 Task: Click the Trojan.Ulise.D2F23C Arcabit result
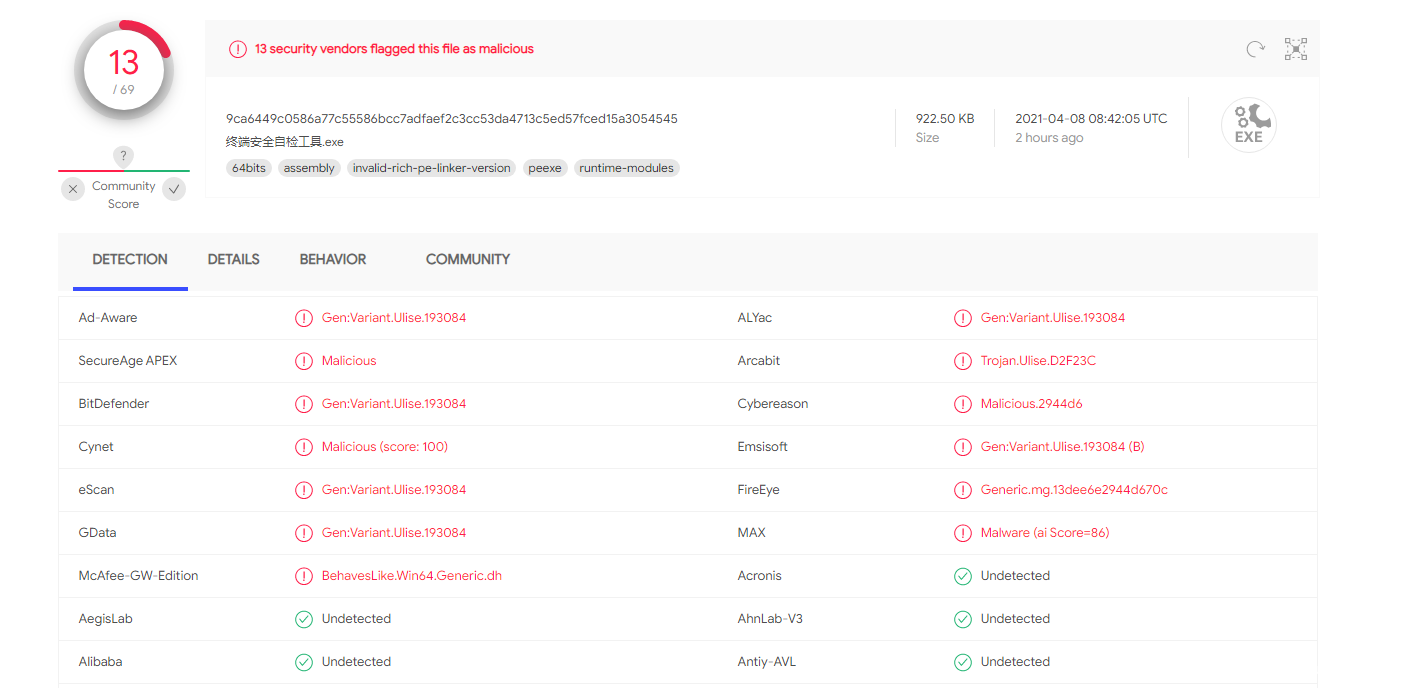(x=1038, y=361)
